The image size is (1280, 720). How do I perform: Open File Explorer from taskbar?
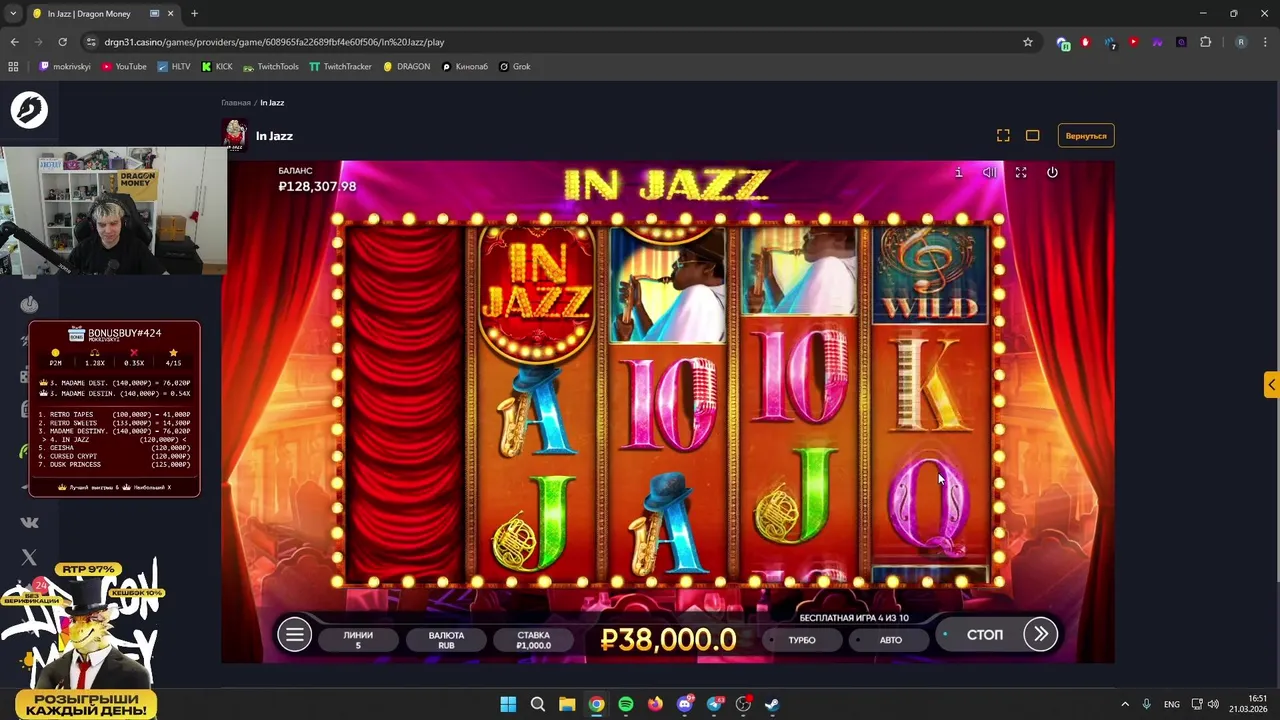[x=567, y=704]
